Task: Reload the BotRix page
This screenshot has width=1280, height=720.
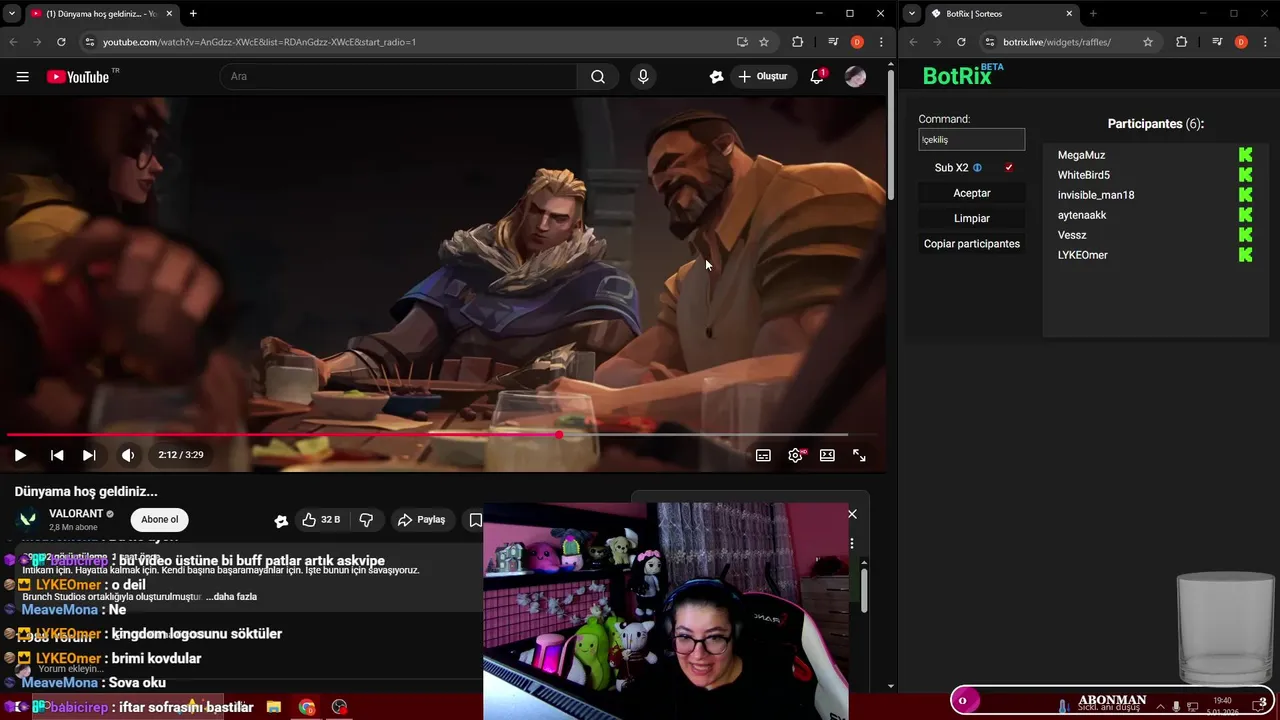Action: pyautogui.click(x=961, y=42)
